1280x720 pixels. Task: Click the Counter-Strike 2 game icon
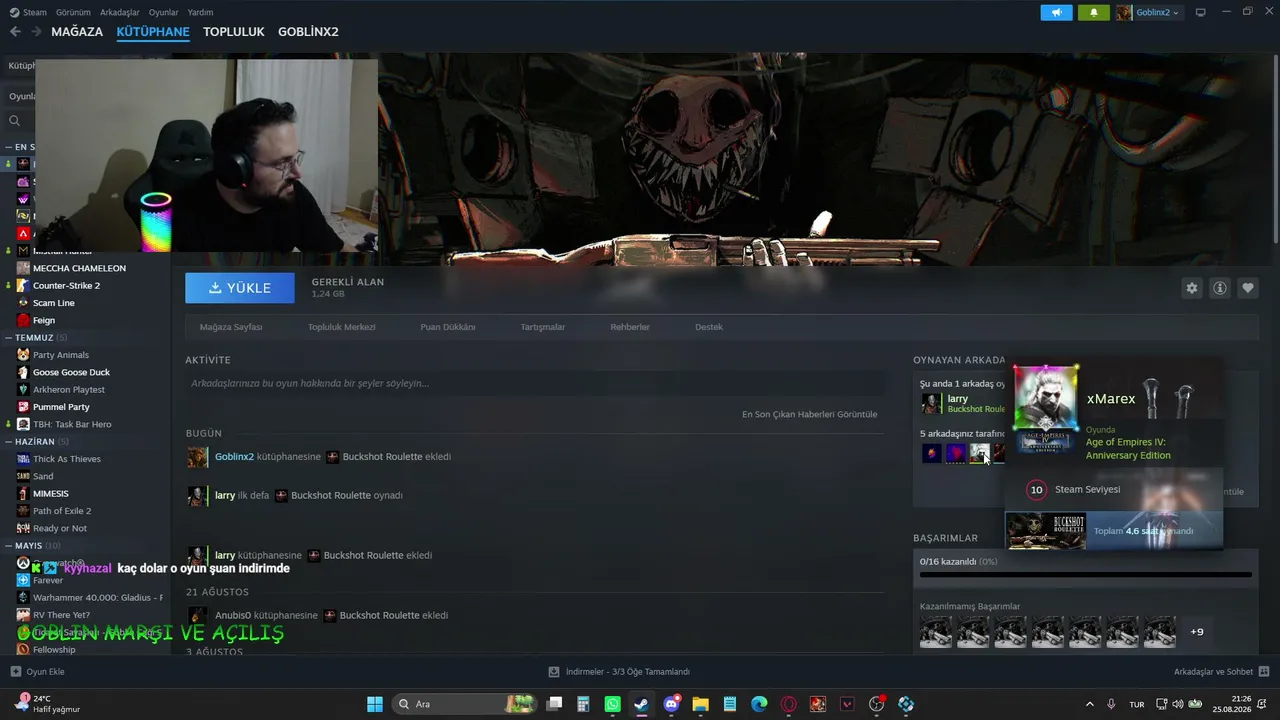tap(23, 285)
